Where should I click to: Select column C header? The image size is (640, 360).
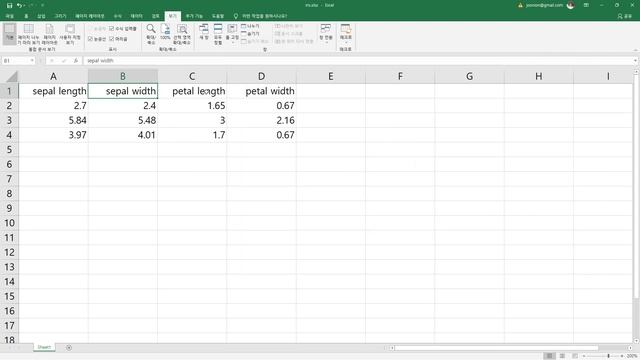(192, 76)
